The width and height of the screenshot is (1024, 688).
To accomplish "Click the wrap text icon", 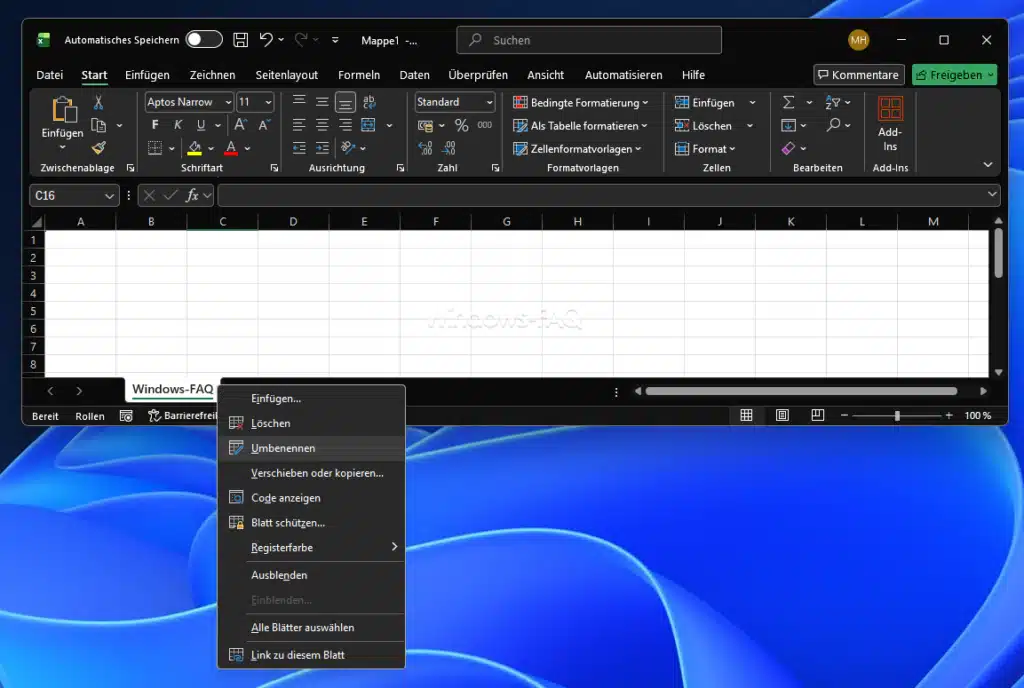I will pyautogui.click(x=369, y=102).
